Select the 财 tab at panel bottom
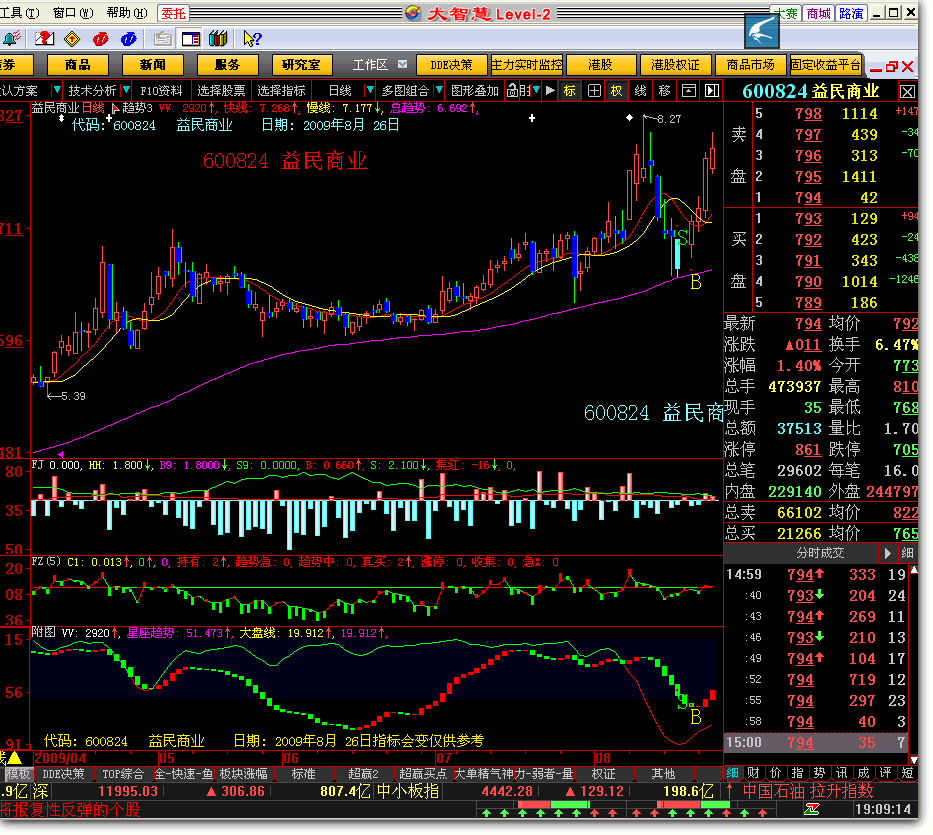Image resolution: width=933 pixels, height=835 pixels. coord(753,773)
